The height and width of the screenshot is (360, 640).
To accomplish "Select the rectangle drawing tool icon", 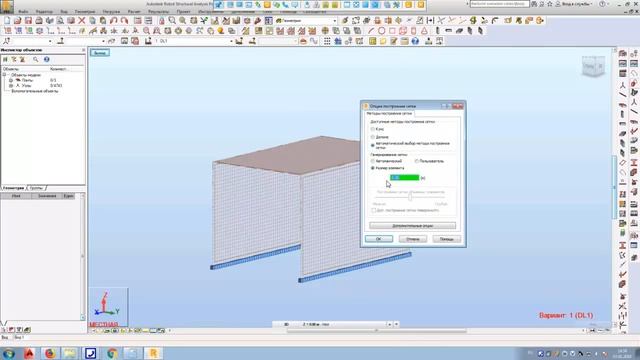I will [x=392, y=31].
